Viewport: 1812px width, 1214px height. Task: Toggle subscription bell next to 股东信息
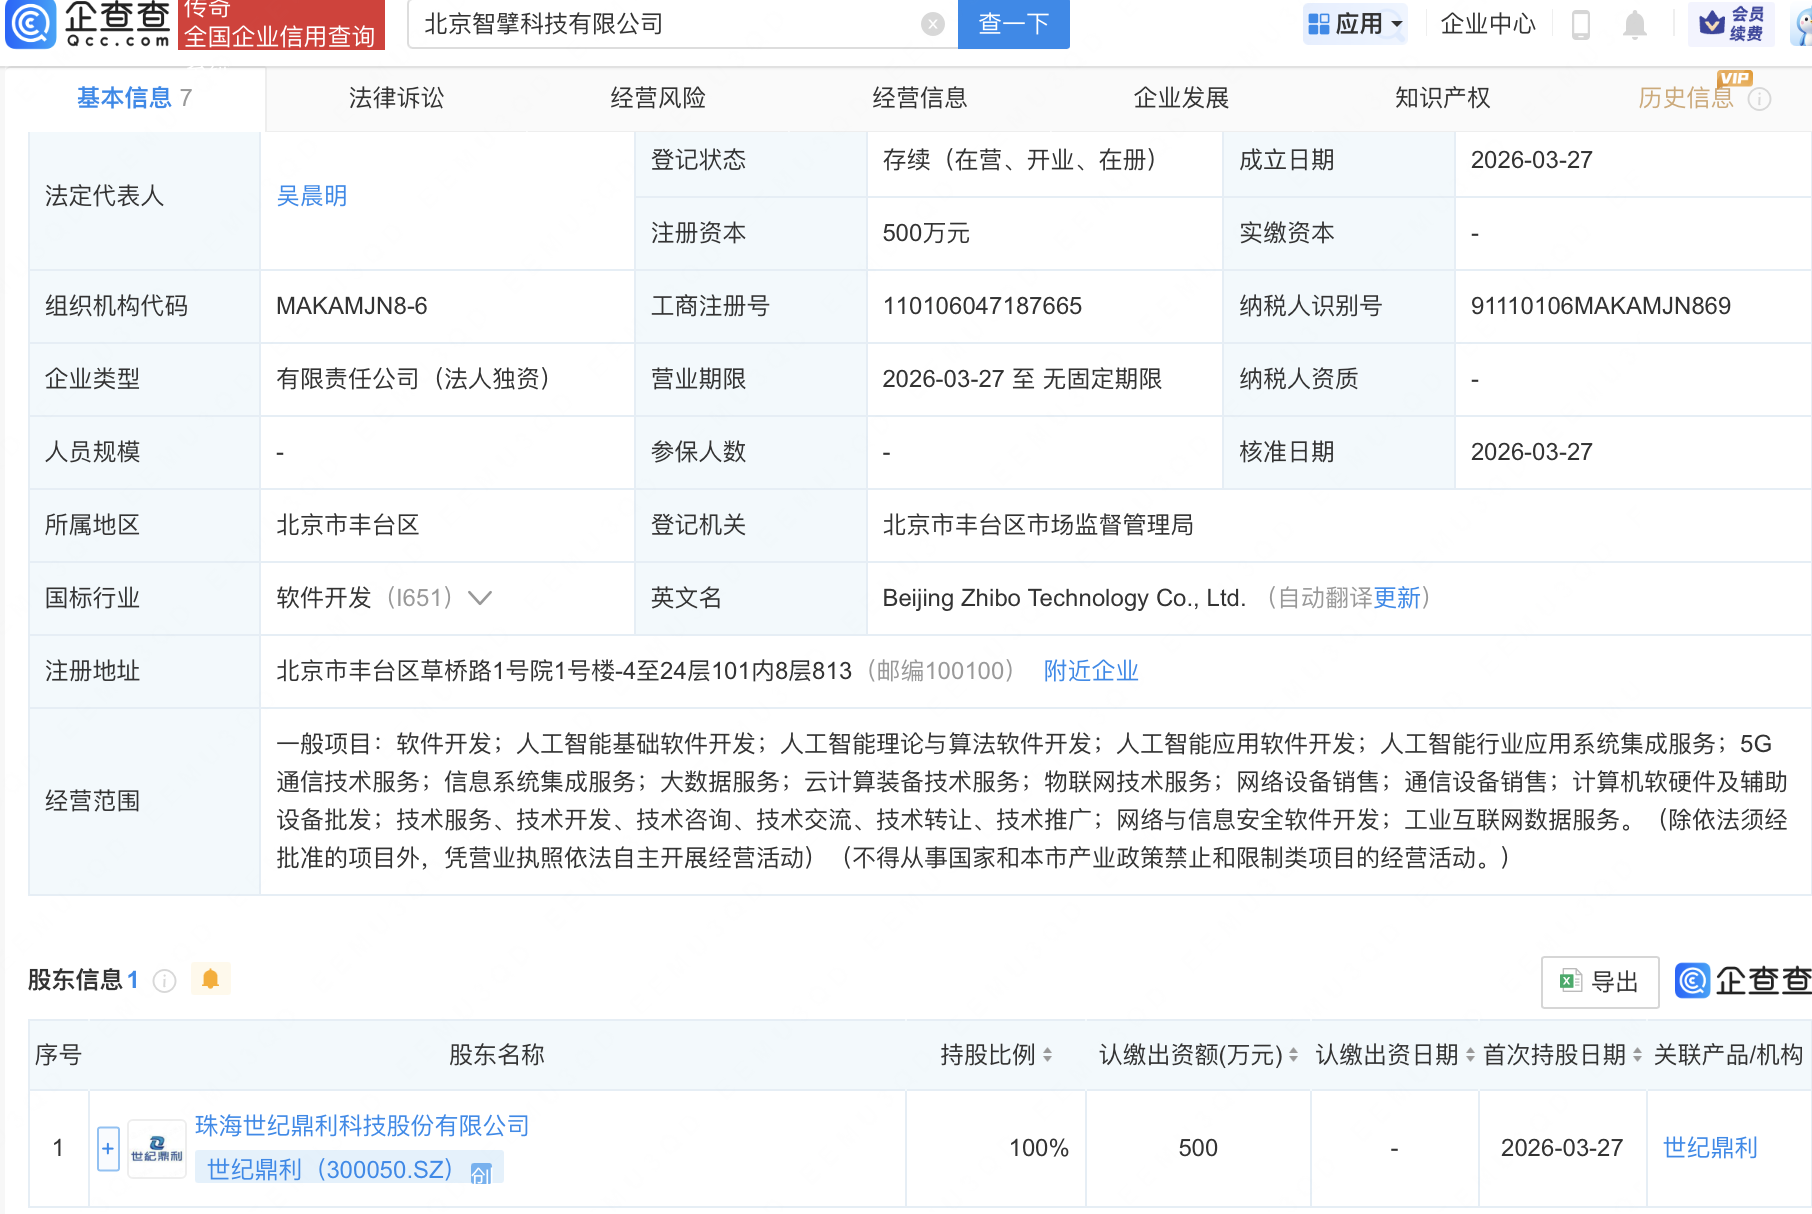(210, 980)
